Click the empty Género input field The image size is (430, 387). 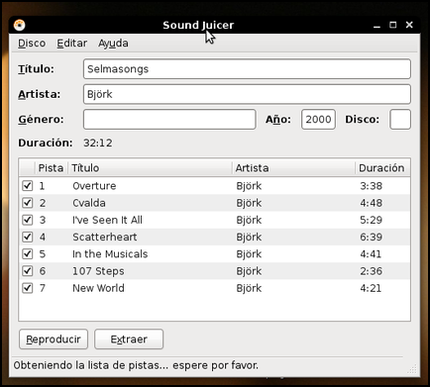click(x=169, y=119)
